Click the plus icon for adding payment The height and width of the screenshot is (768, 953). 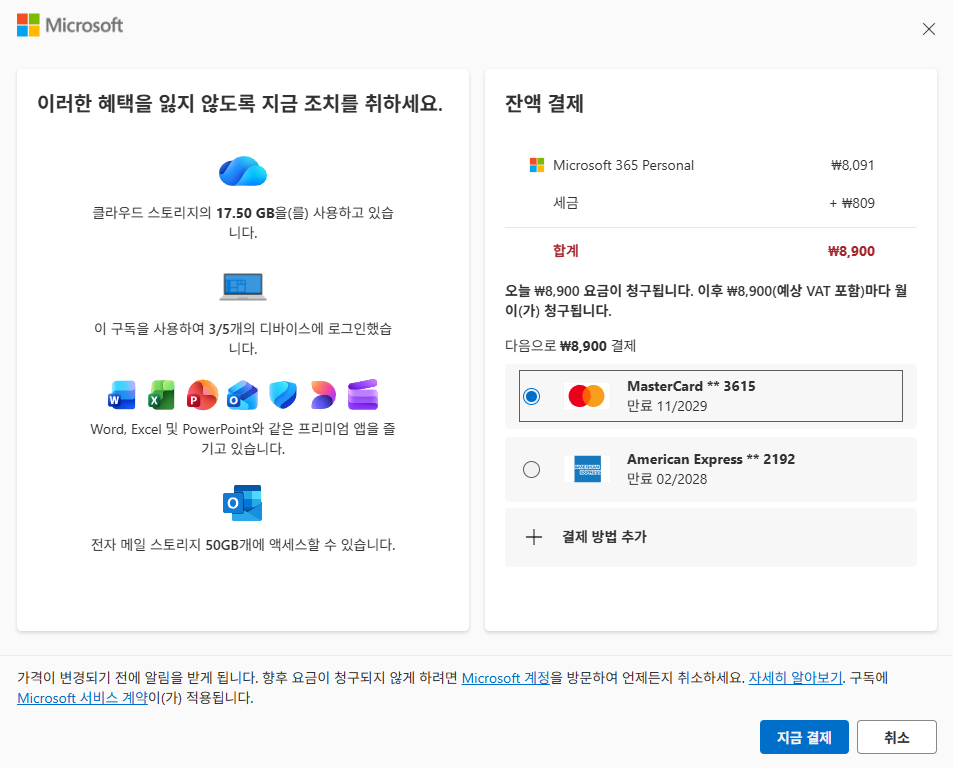pos(534,537)
